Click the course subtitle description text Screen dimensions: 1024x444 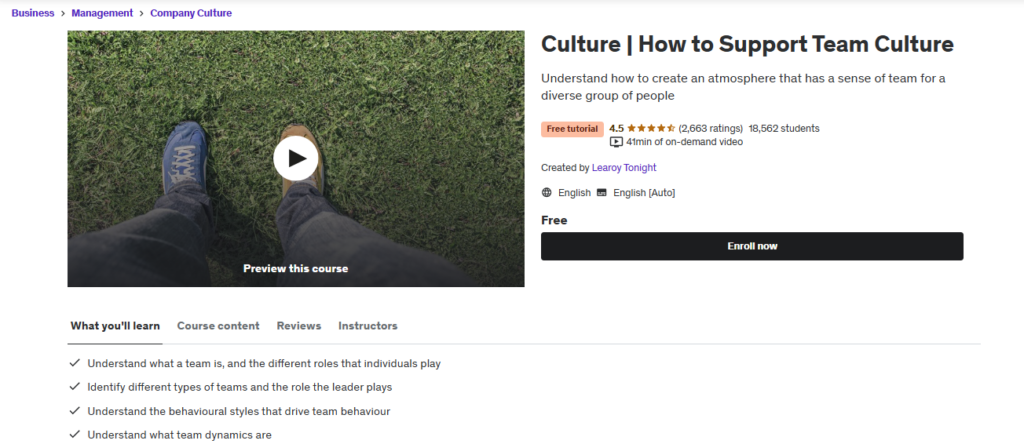(743, 87)
